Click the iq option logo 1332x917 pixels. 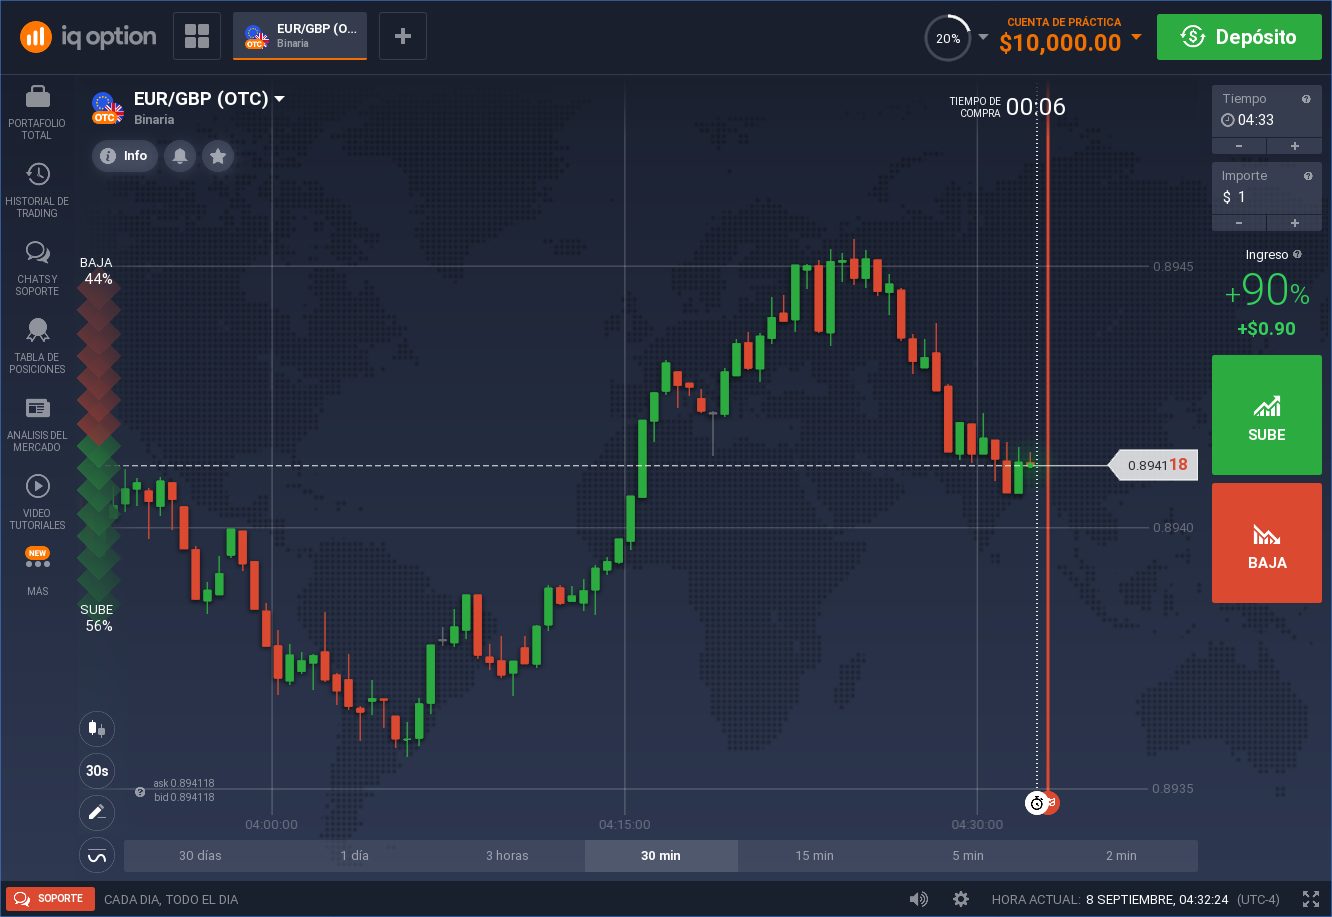tap(88, 37)
